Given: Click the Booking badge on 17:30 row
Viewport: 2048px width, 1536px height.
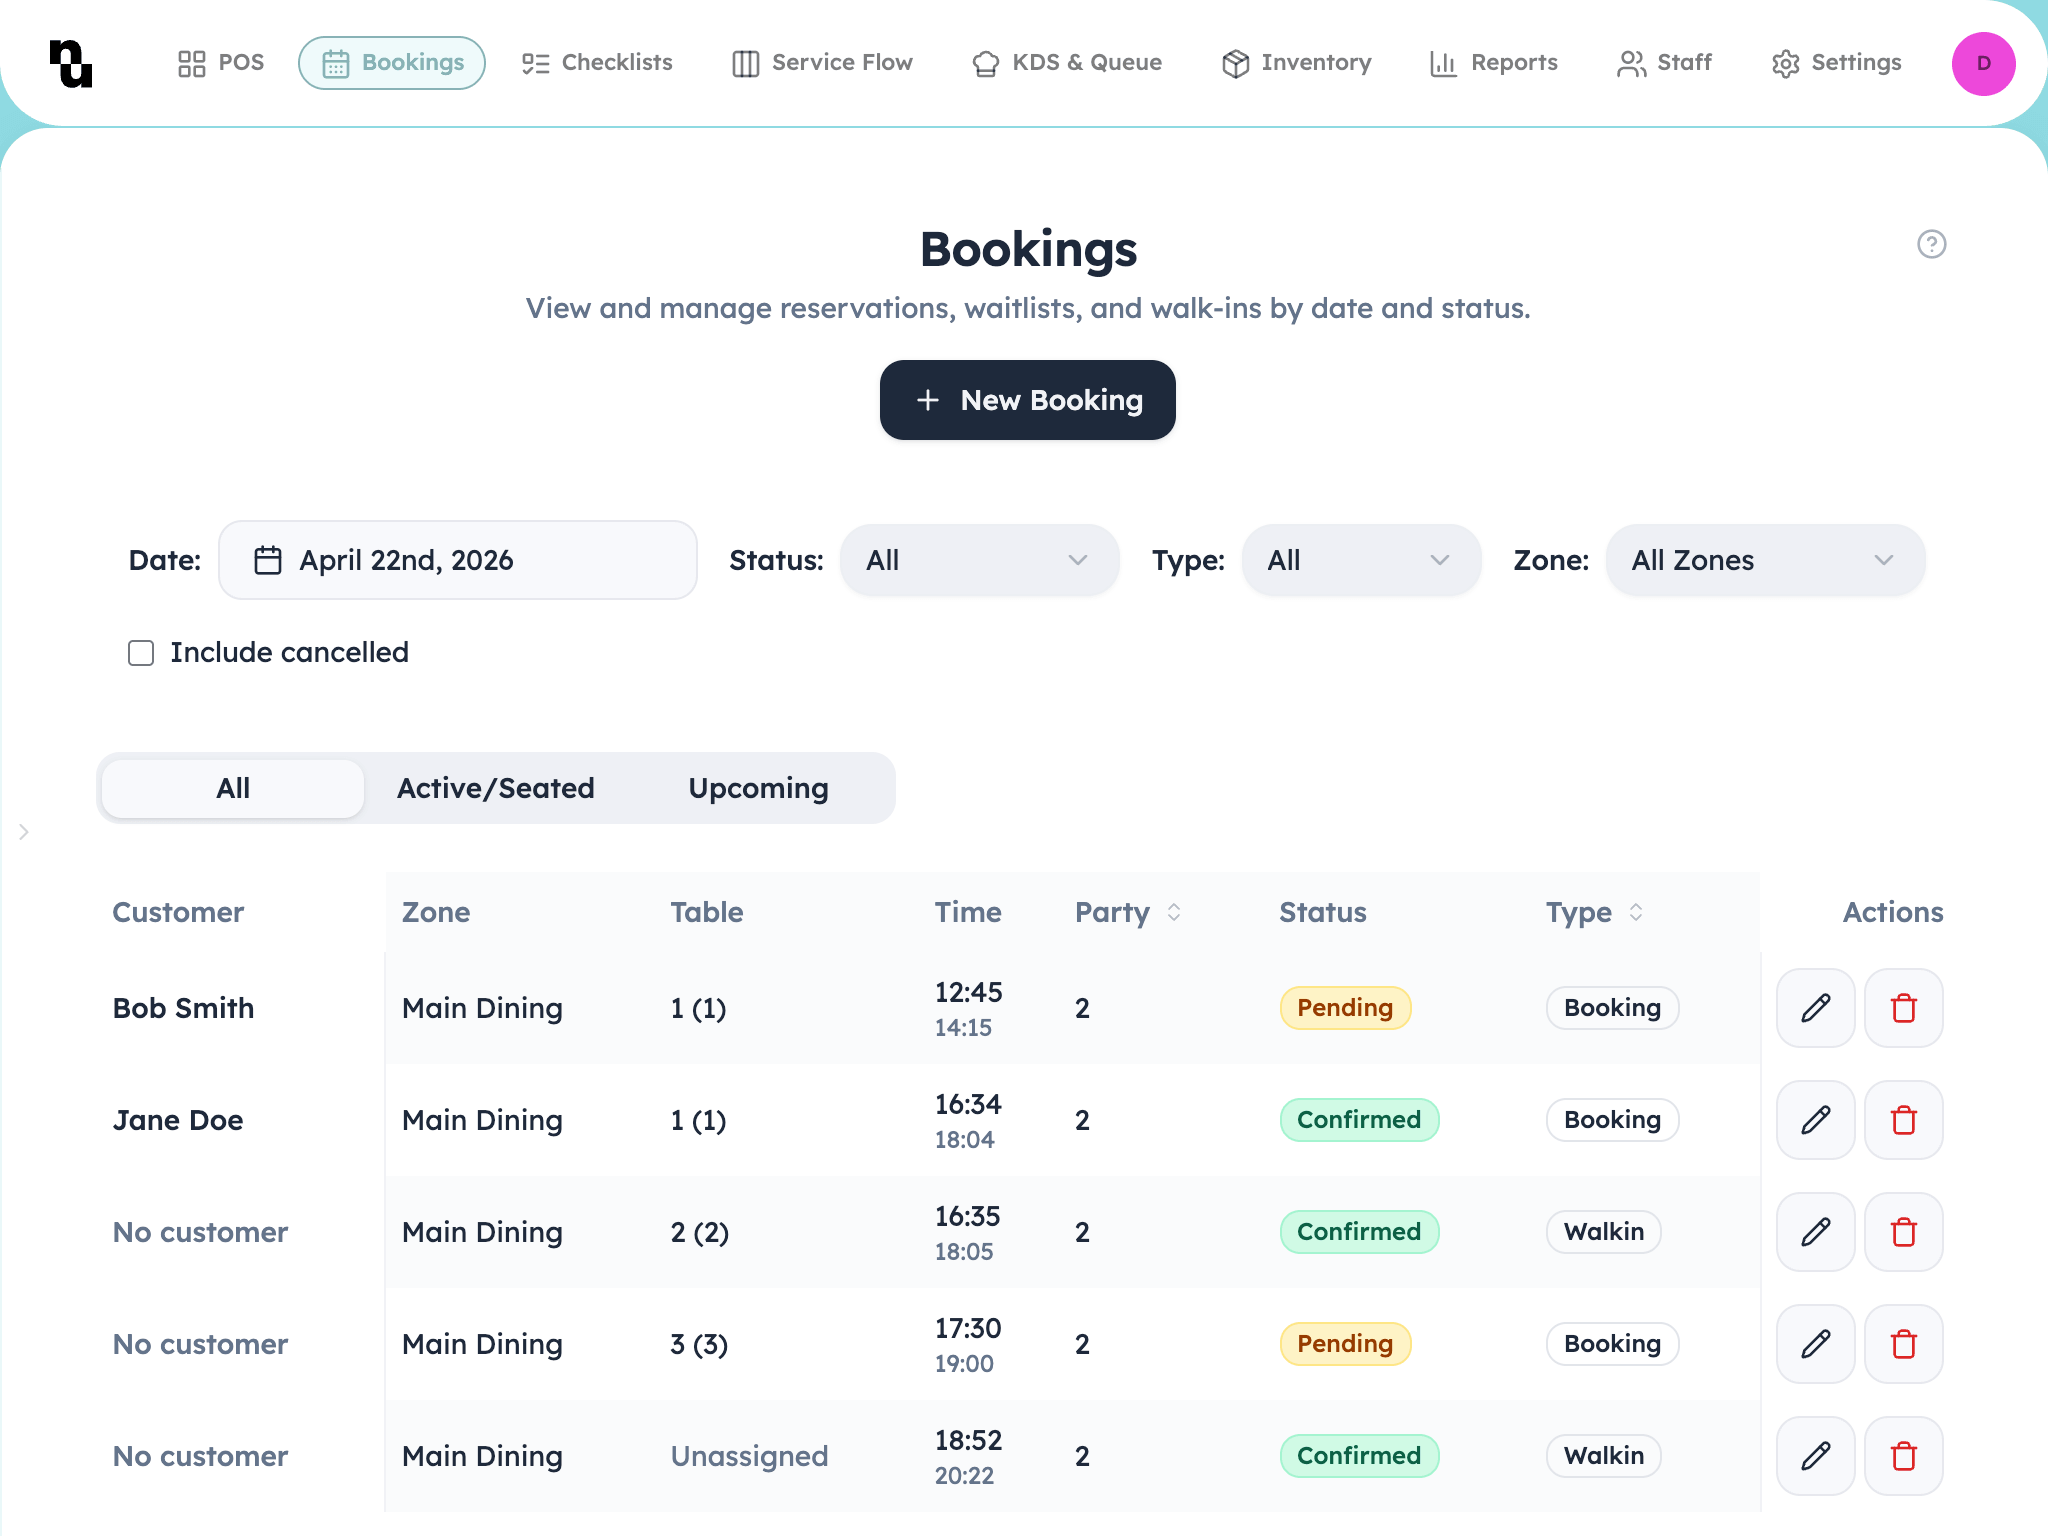Looking at the screenshot, I should 1612,1344.
